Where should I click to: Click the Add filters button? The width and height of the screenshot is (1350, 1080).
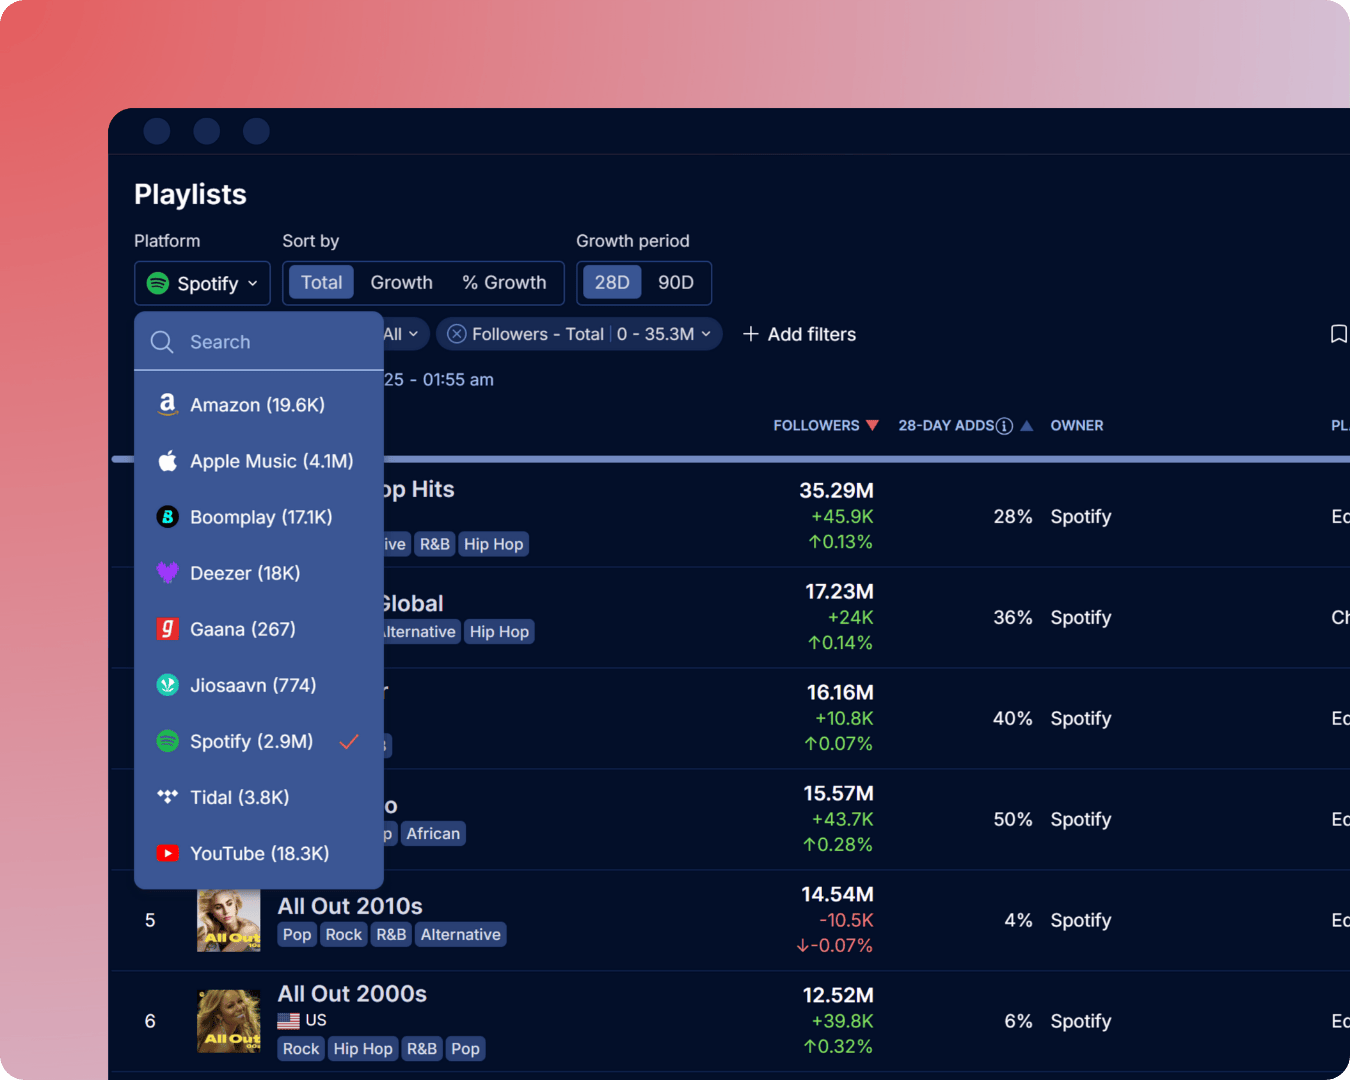[799, 334]
